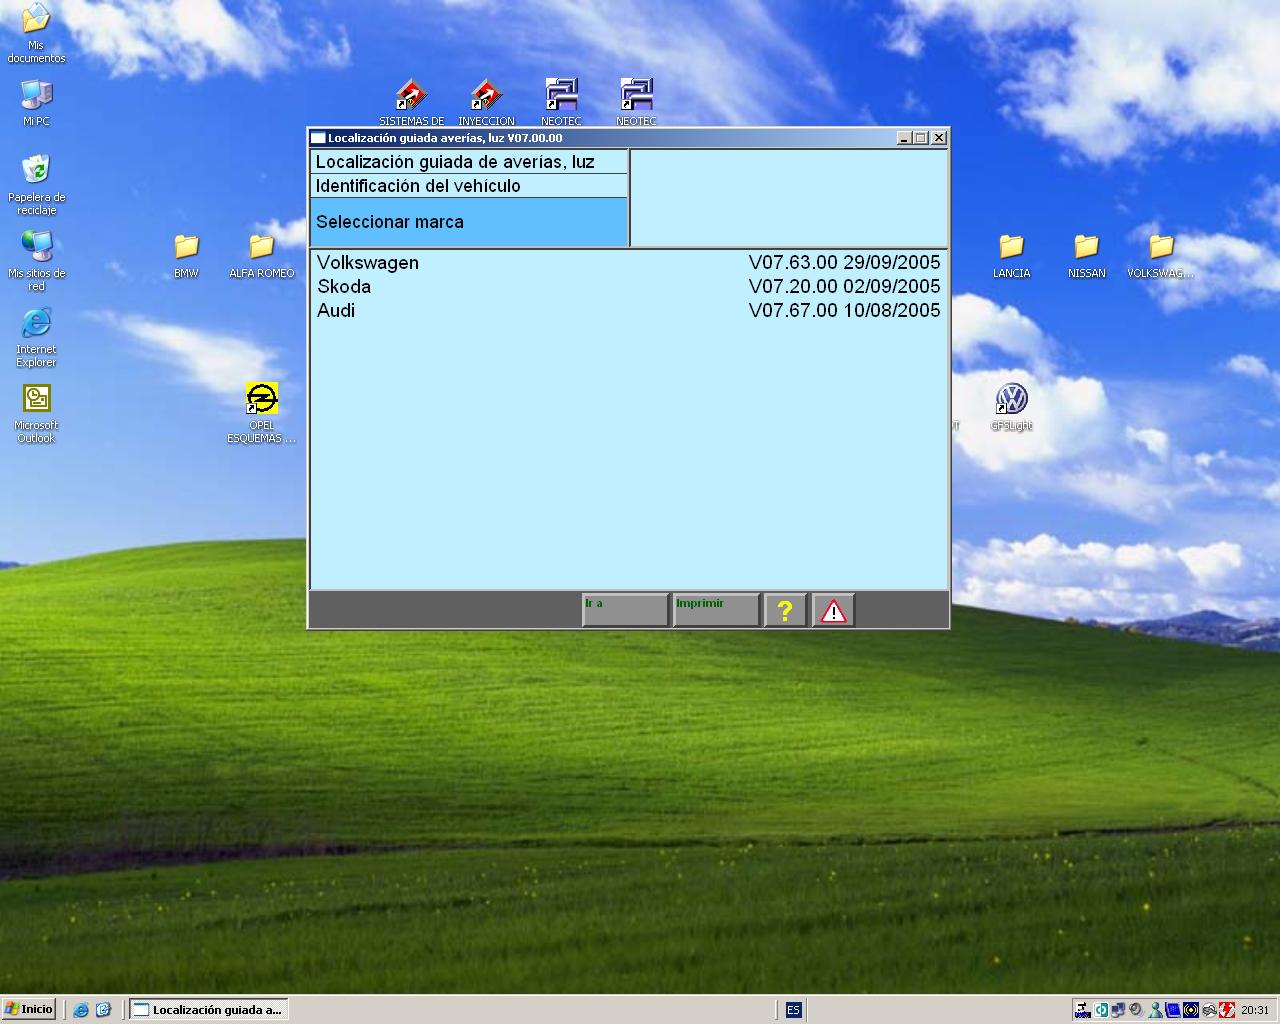
Task: Open the VOLKSWAG... folder on desktop
Action: click(x=1161, y=255)
